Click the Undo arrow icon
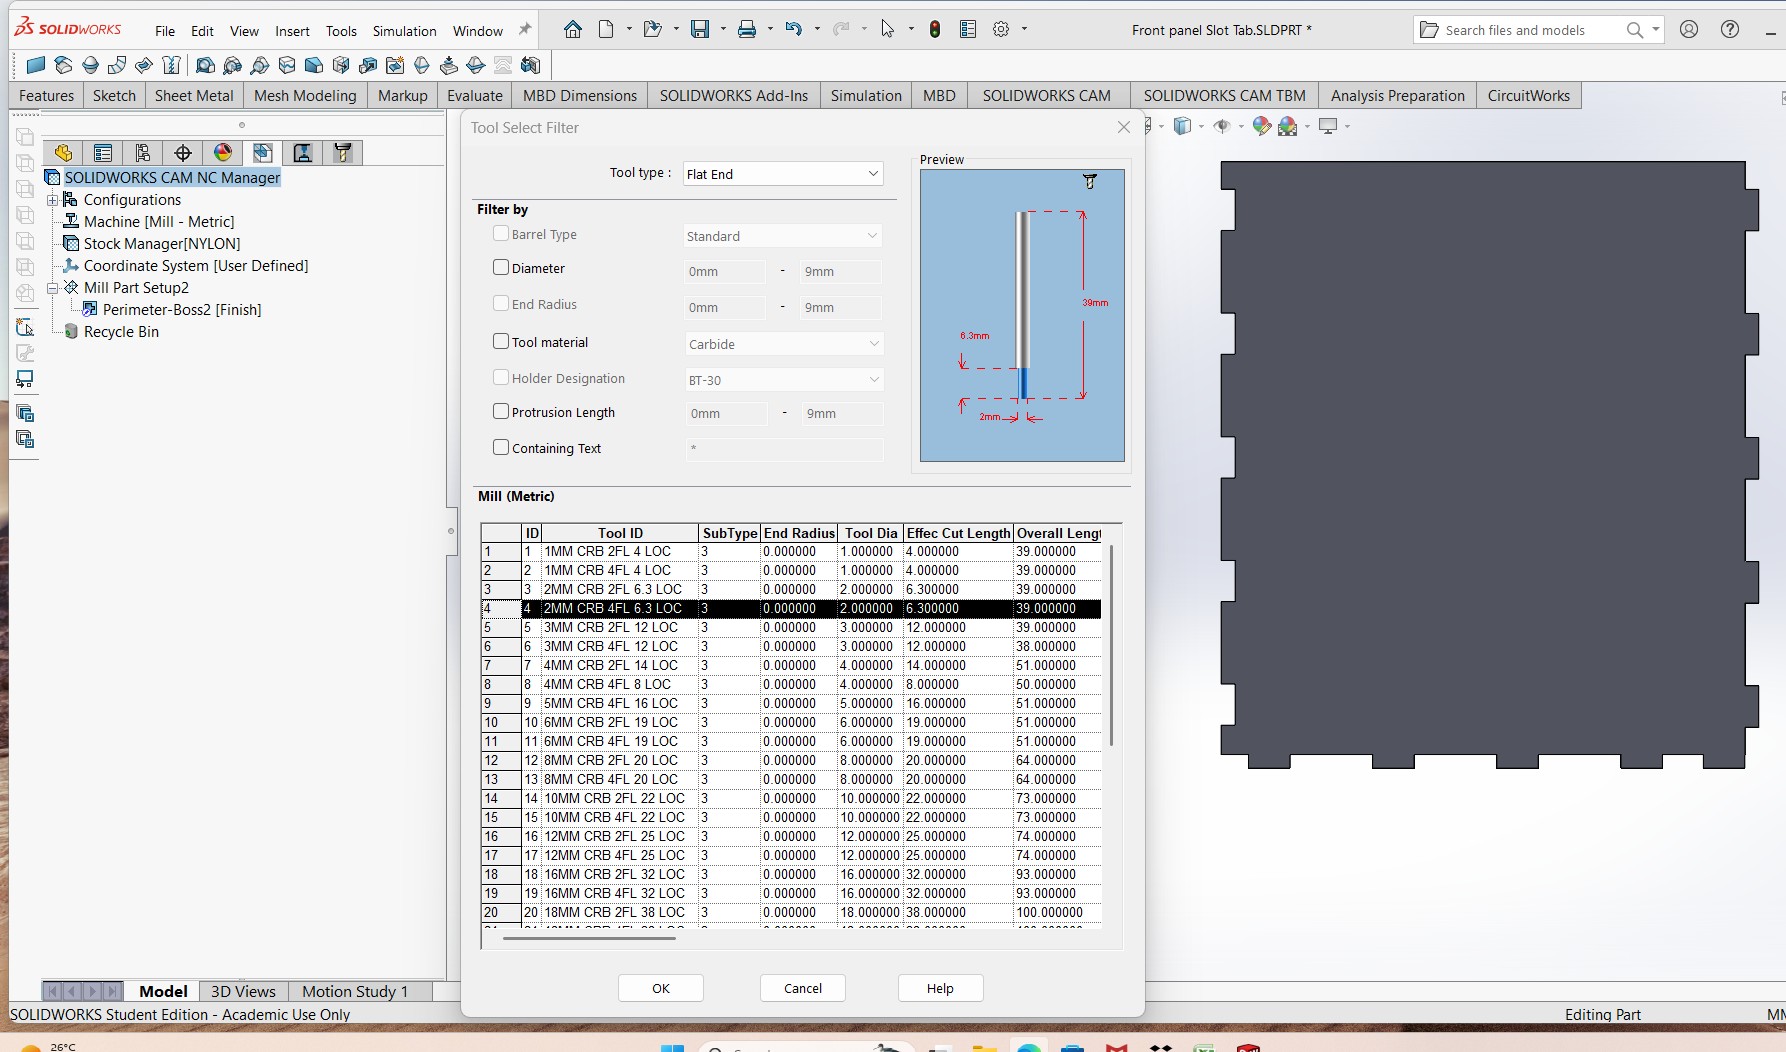The image size is (1786, 1052). point(794,30)
